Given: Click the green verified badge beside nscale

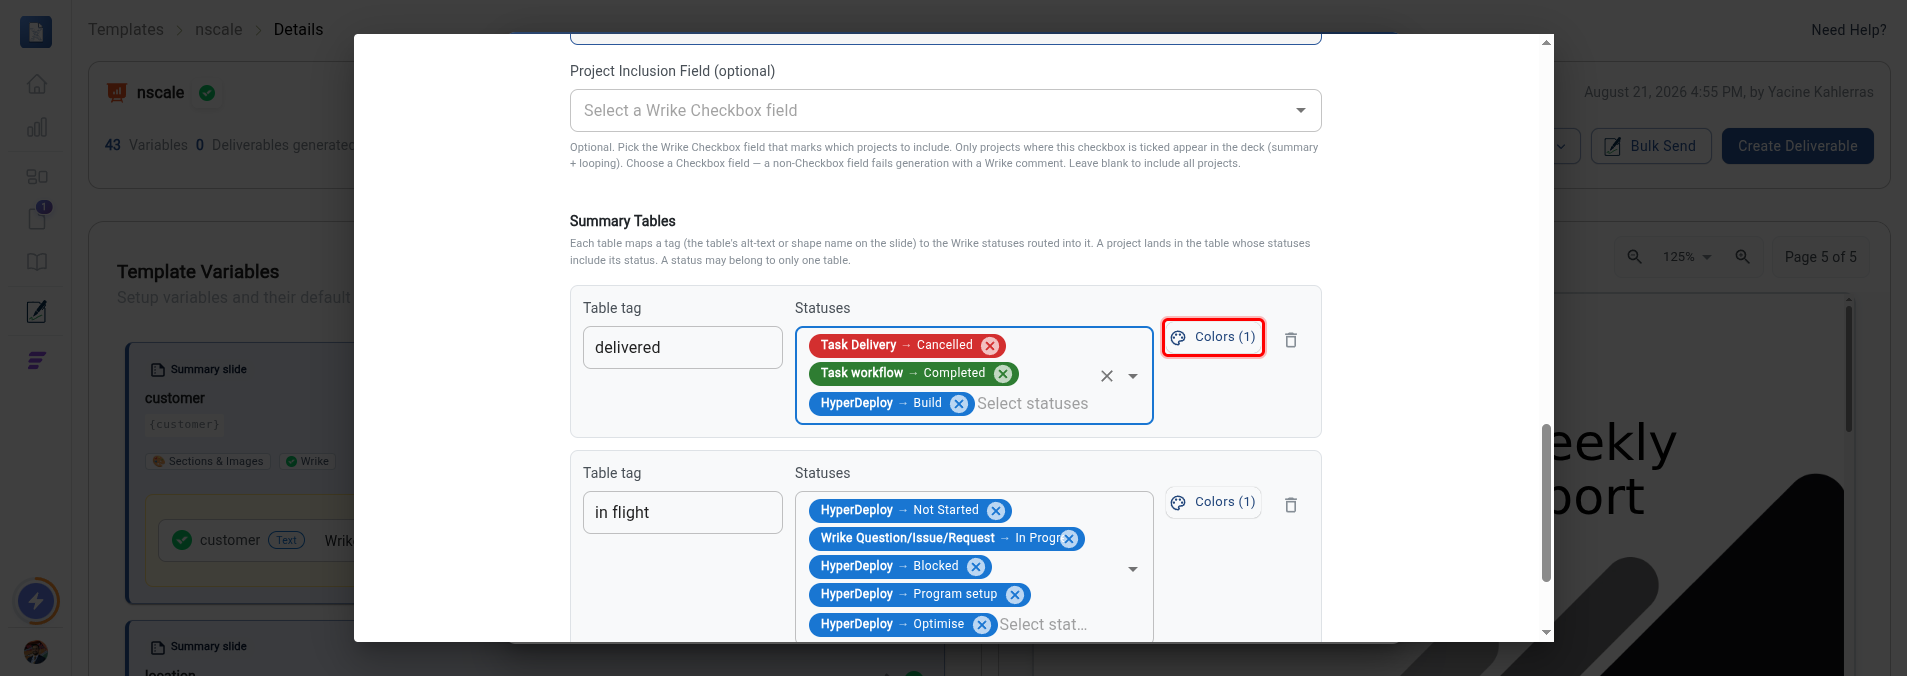Looking at the screenshot, I should click(207, 93).
